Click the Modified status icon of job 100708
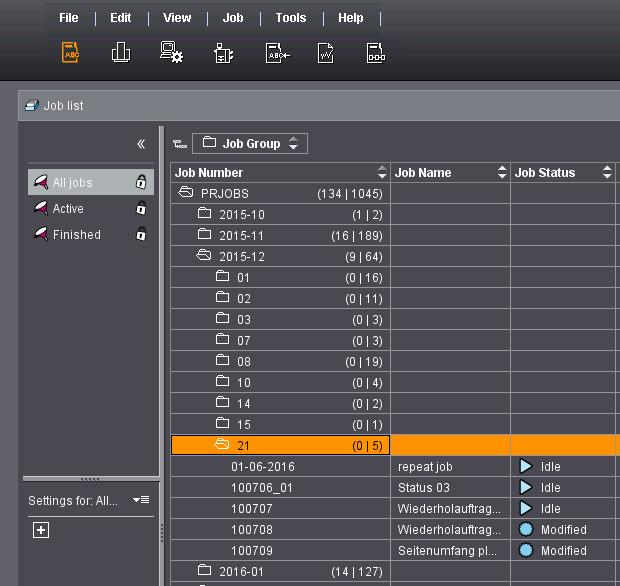The height and width of the screenshot is (586, 620). coord(525,529)
